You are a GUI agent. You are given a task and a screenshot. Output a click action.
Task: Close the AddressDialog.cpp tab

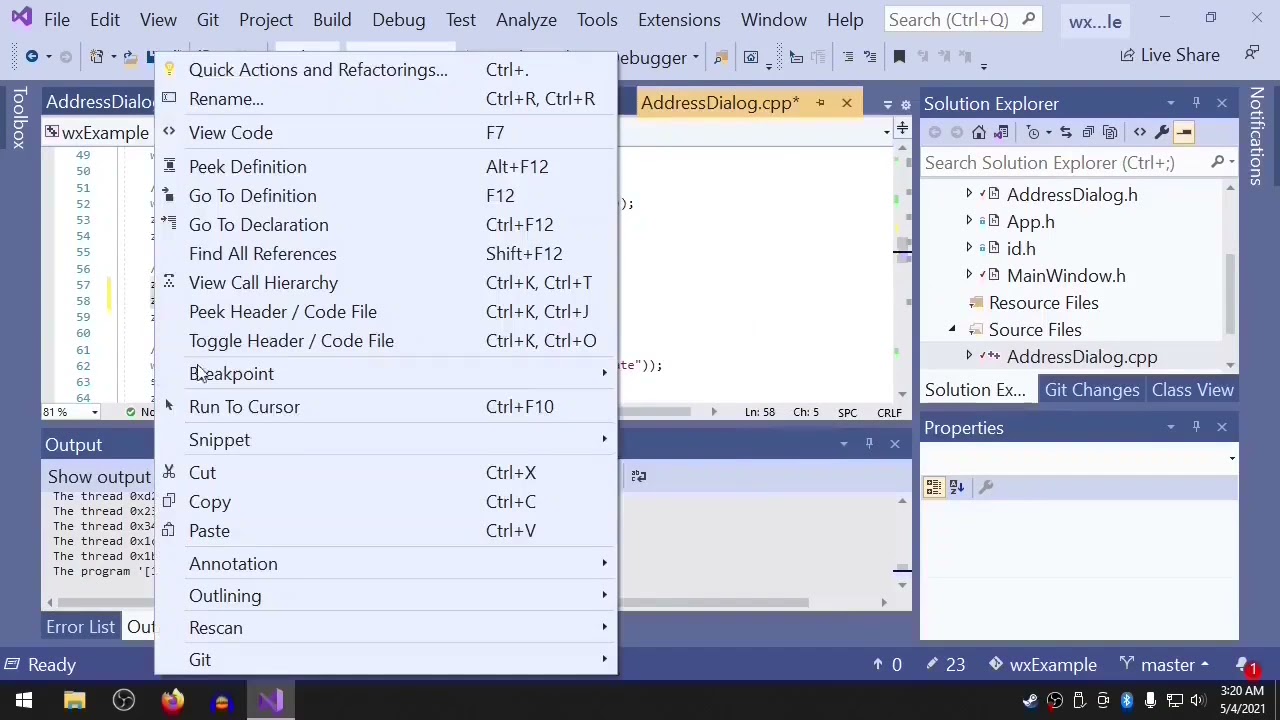click(847, 103)
